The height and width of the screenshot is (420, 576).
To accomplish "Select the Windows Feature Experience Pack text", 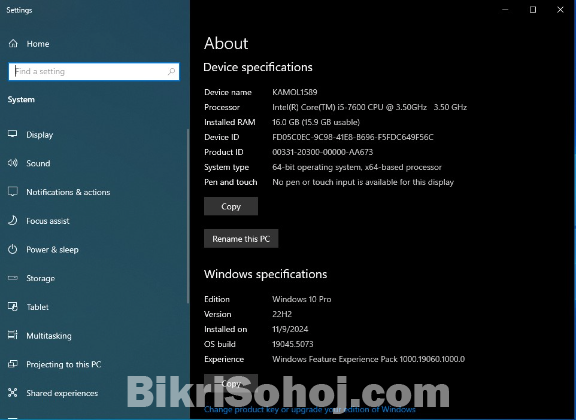I will pos(368,359).
